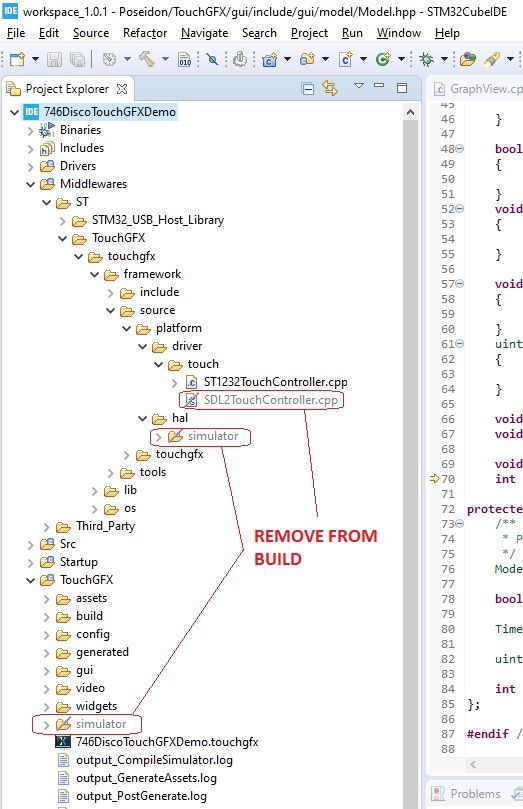Screen dimensions: 523x809
Task: Select the tools folder
Action: (153, 472)
